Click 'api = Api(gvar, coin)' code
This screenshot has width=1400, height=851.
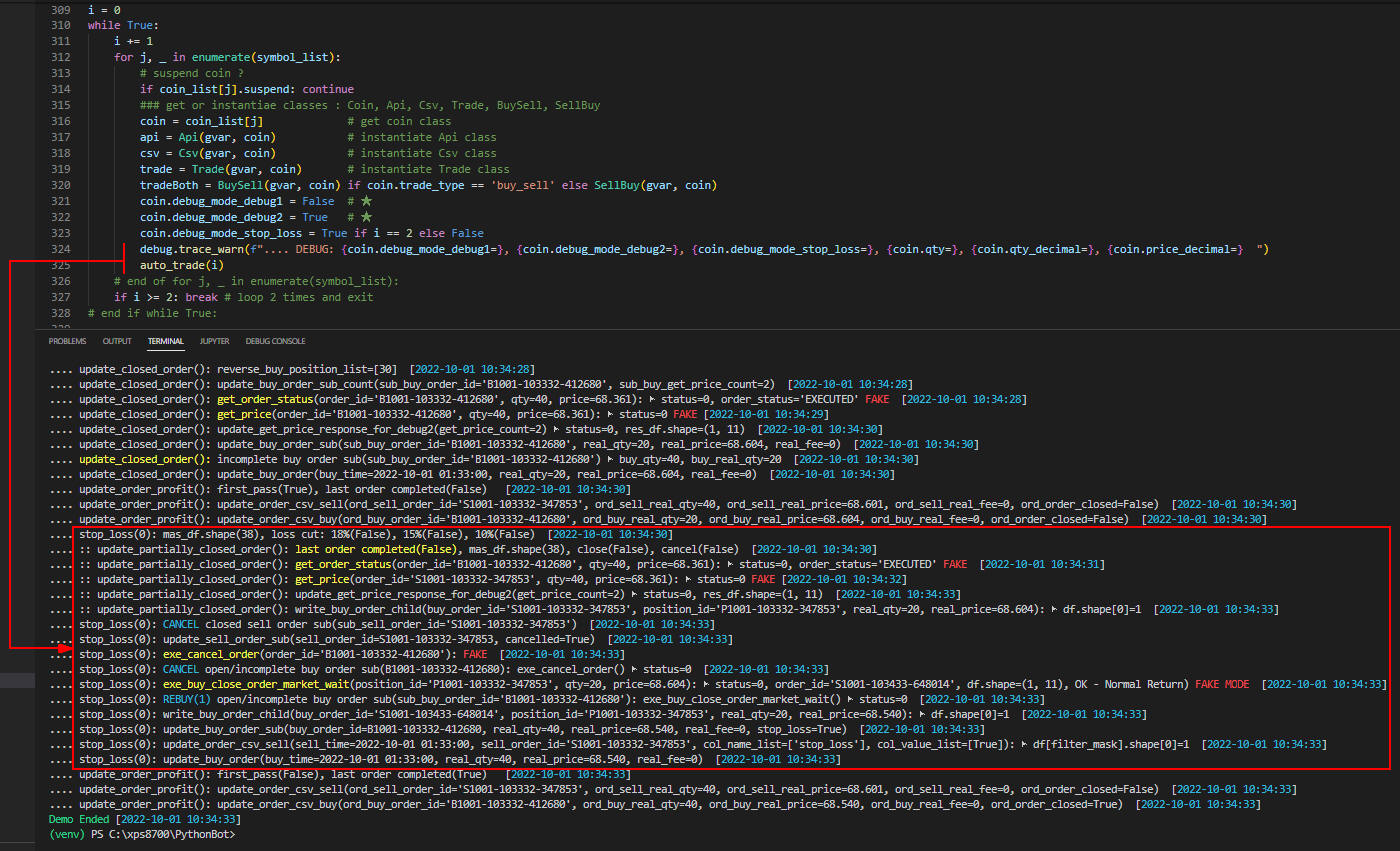(208, 137)
